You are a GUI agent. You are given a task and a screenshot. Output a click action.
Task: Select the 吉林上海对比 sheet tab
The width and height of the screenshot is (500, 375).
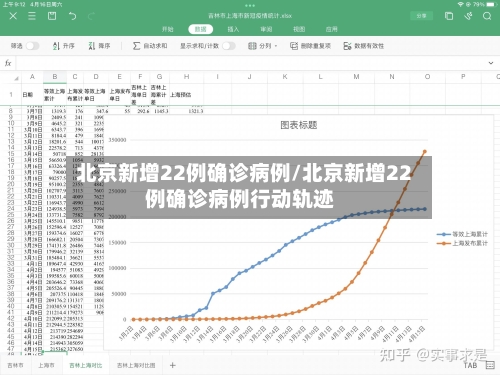(85, 365)
